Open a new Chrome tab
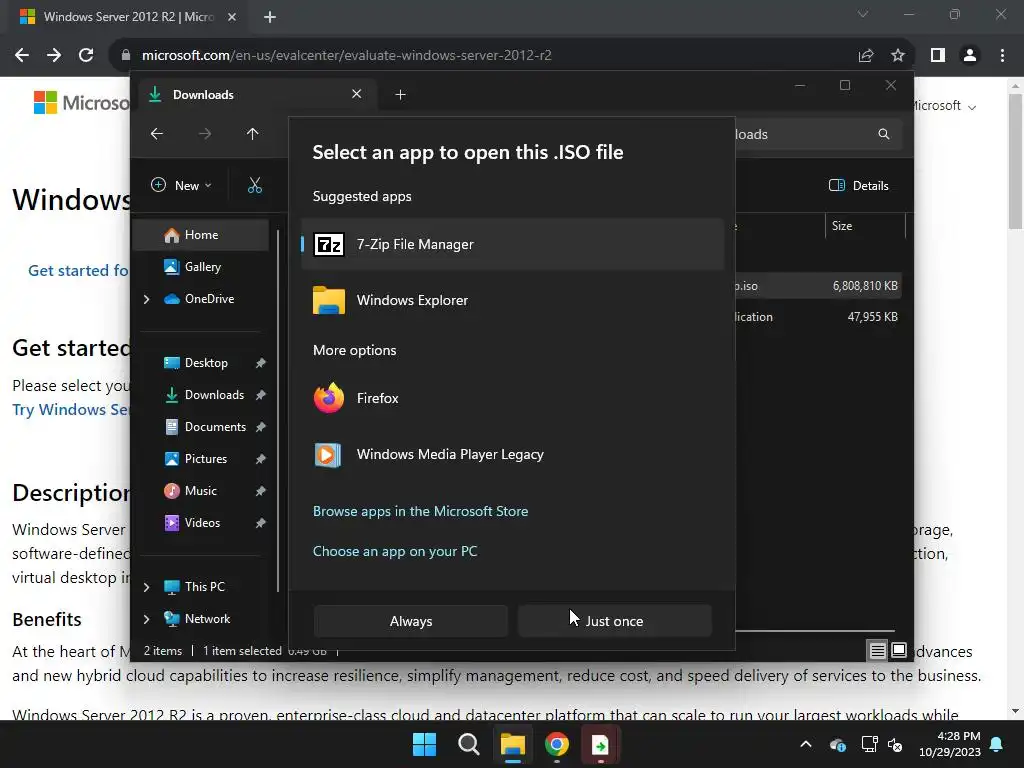This screenshot has height=768, width=1024. [x=270, y=17]
